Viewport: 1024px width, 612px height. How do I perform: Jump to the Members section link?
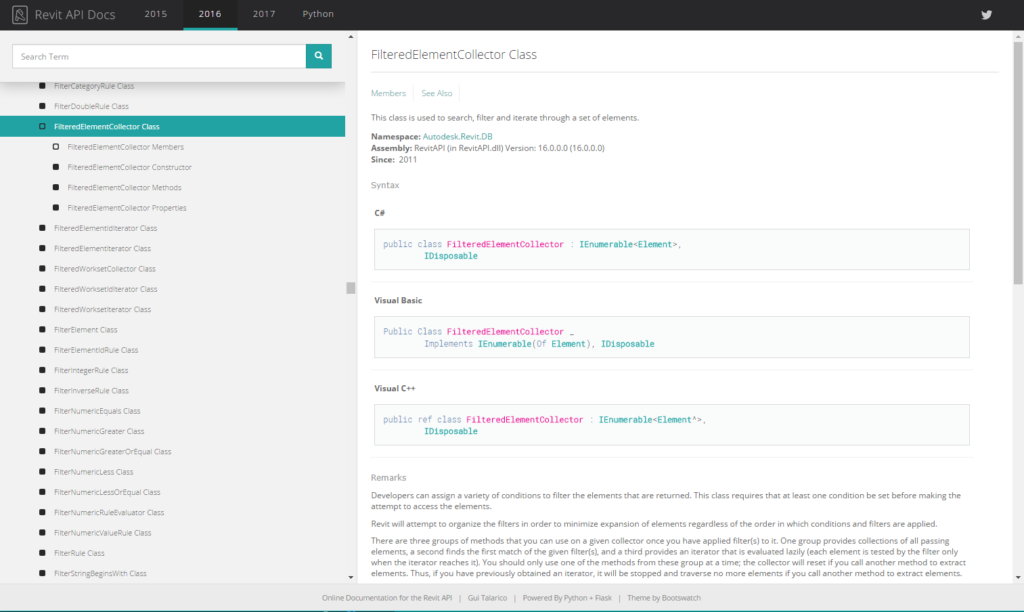(x=389, y=93)
